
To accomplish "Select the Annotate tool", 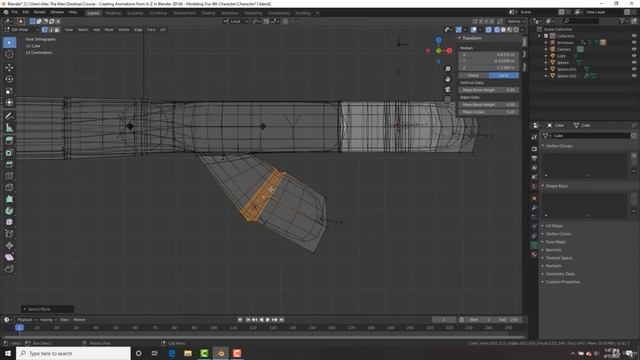I will [x=9, y=116].
